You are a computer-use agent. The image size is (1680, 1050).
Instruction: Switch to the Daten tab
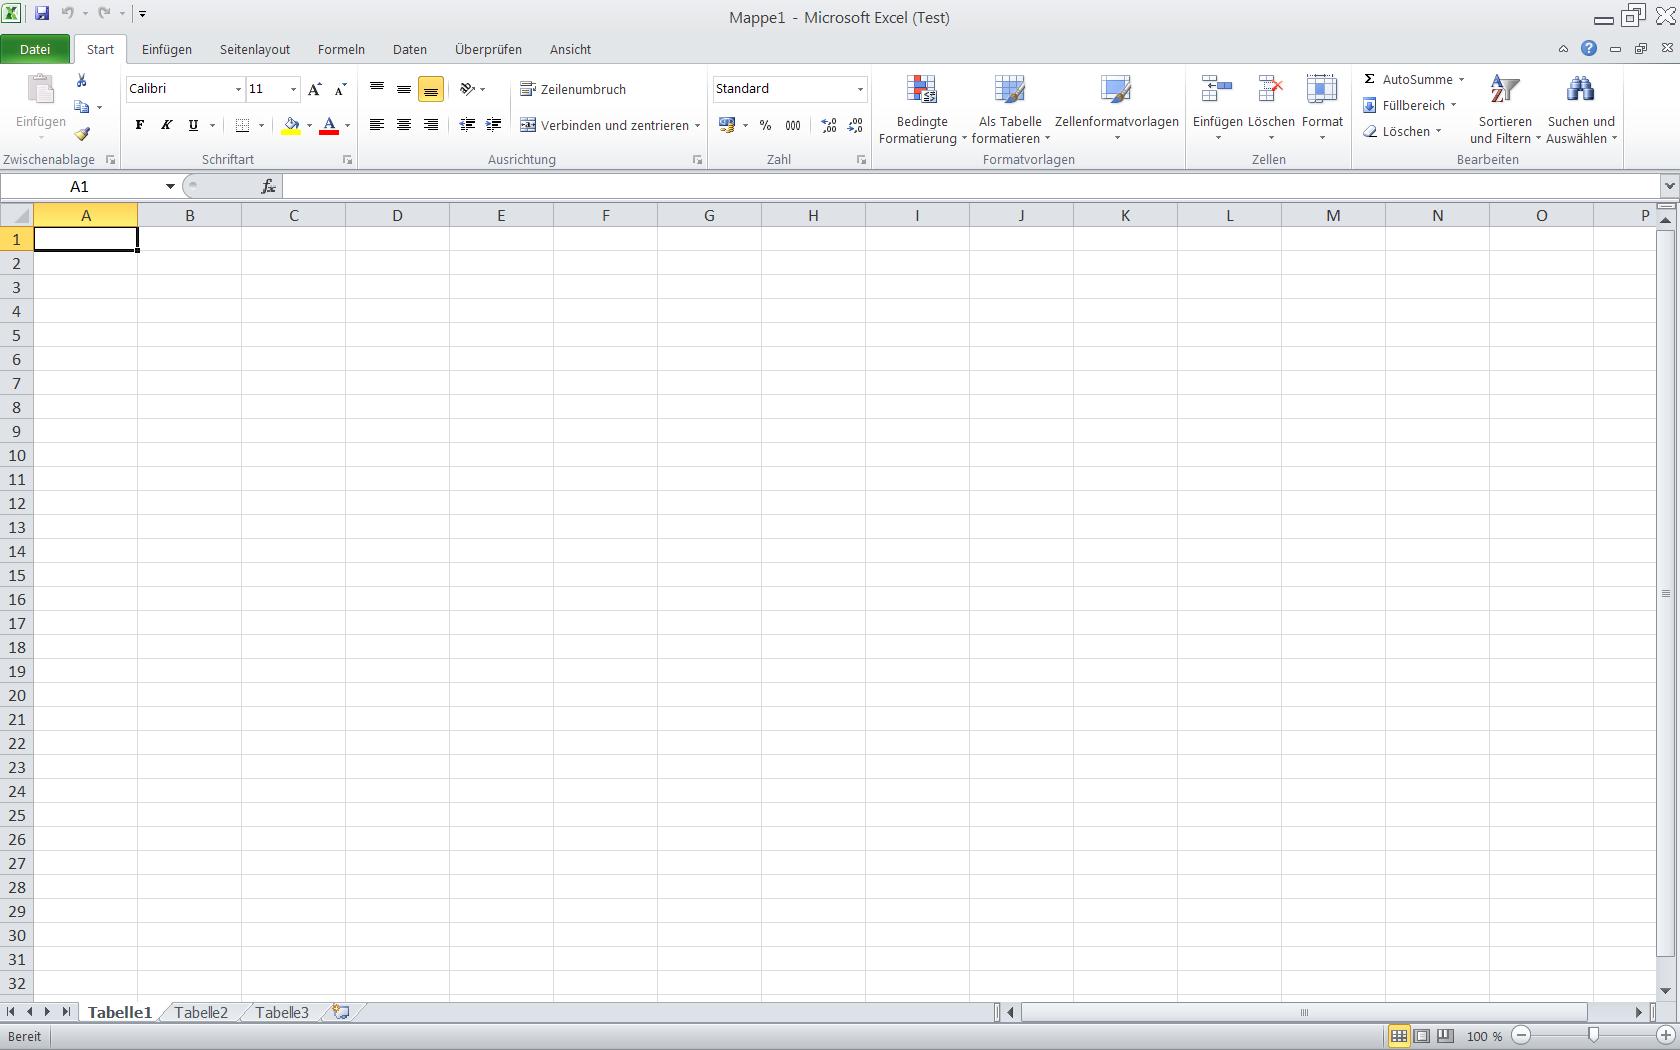pyautogui.click(x=410, y=49)
